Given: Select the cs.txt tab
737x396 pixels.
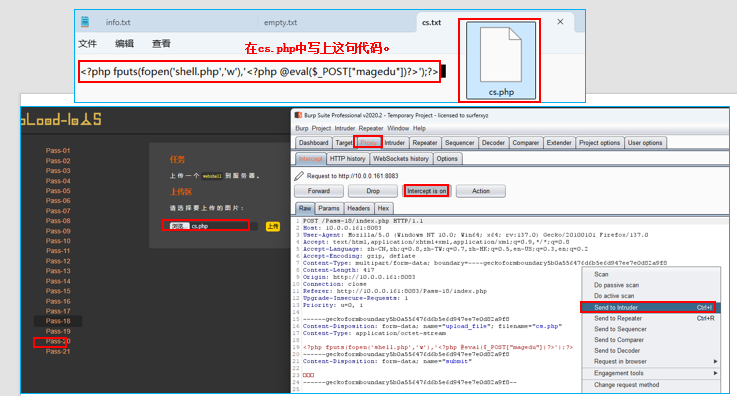Looking at the screenshot, I should coord(431,23).
